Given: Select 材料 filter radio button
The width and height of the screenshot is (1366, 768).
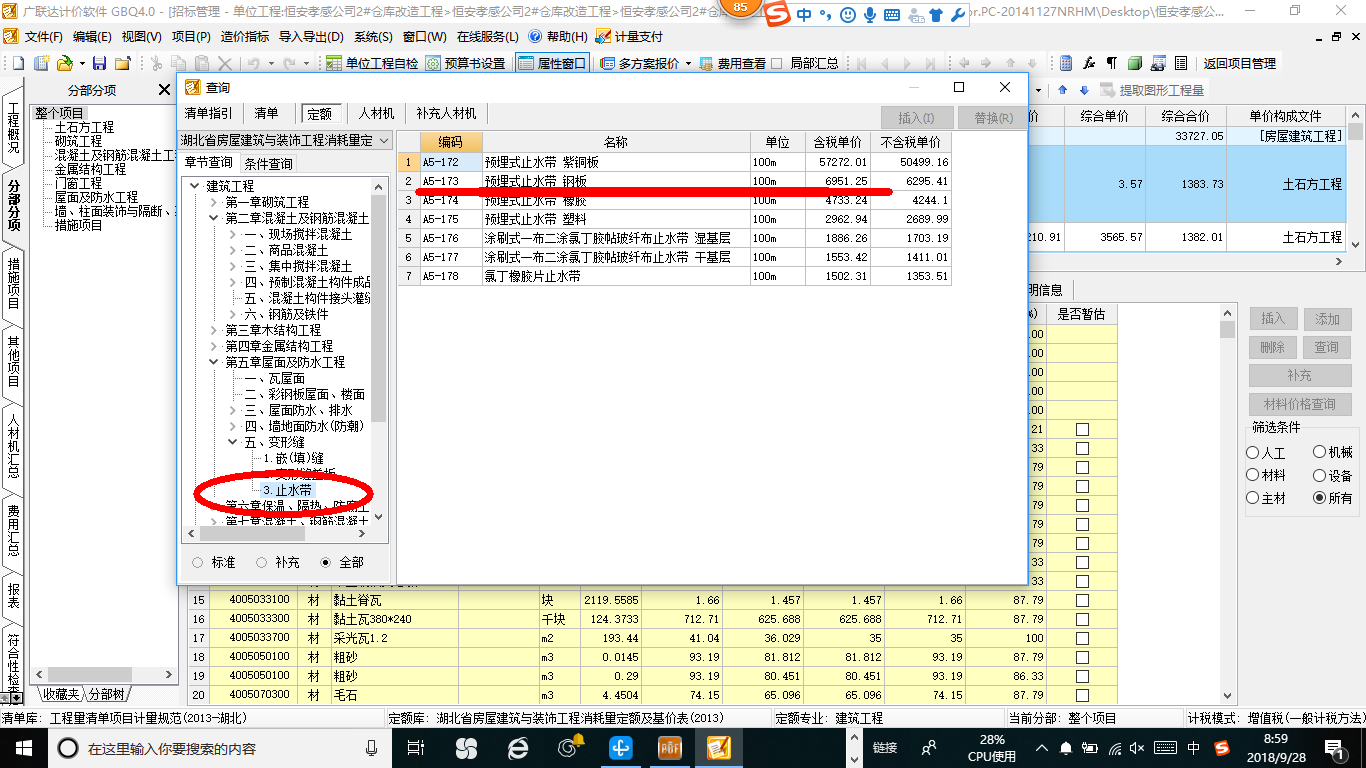Looking at the screenshot, I should tap(1253, 476).
